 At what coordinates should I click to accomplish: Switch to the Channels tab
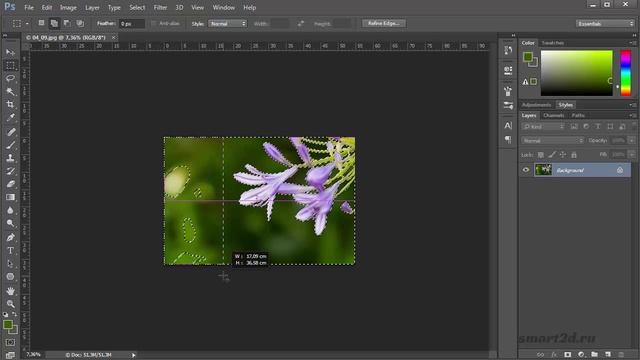[554, 116]
